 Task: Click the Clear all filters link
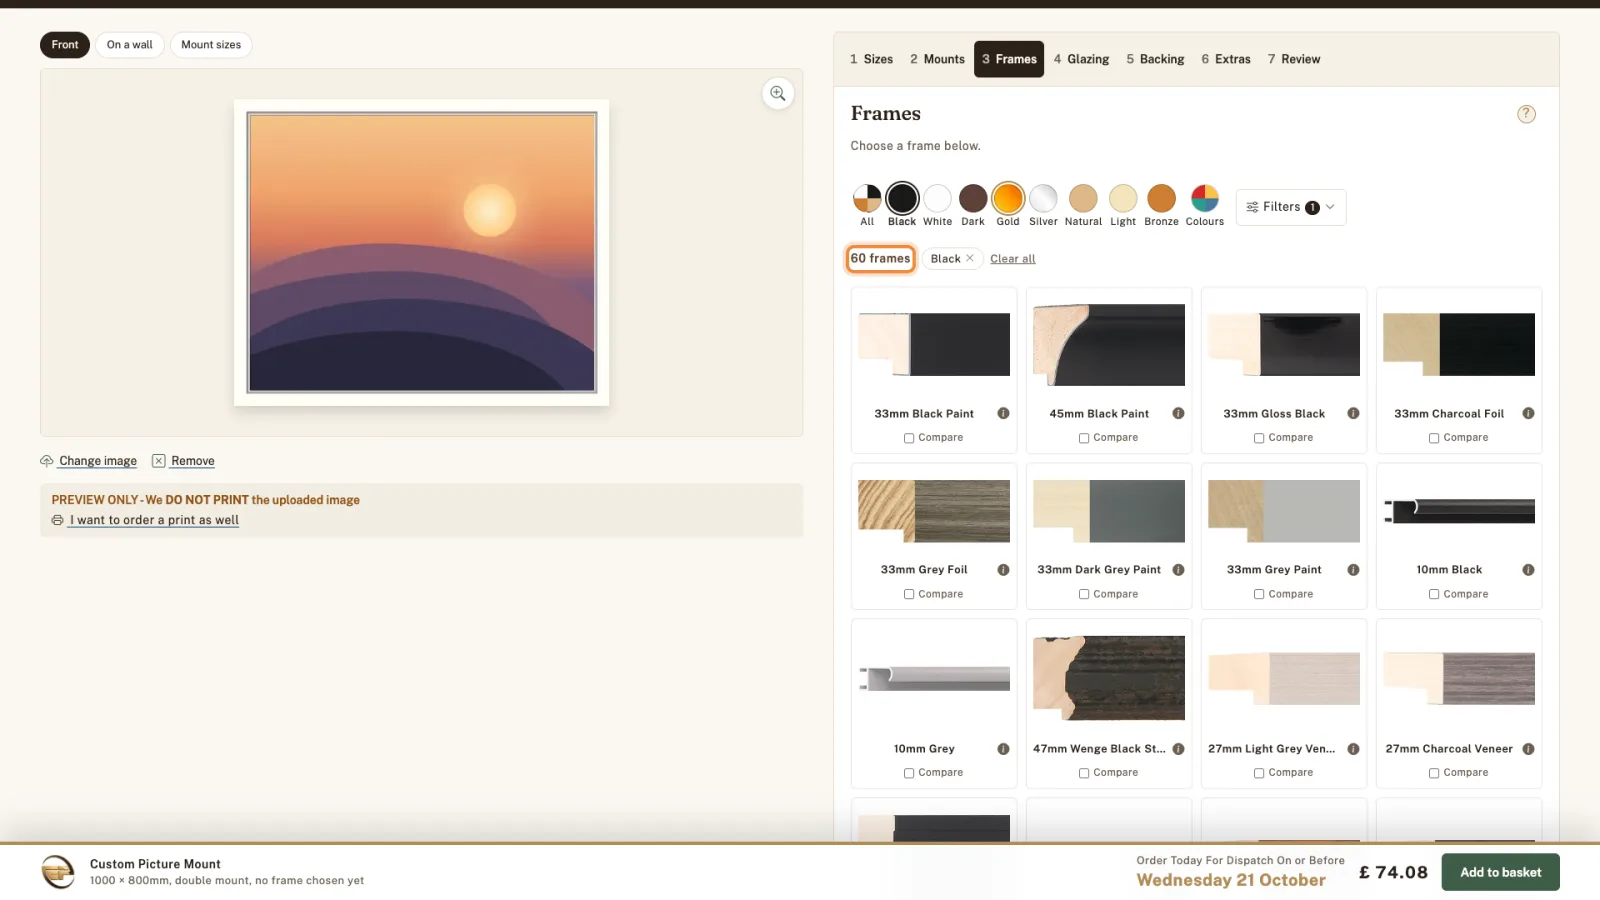click(1012, 259)
